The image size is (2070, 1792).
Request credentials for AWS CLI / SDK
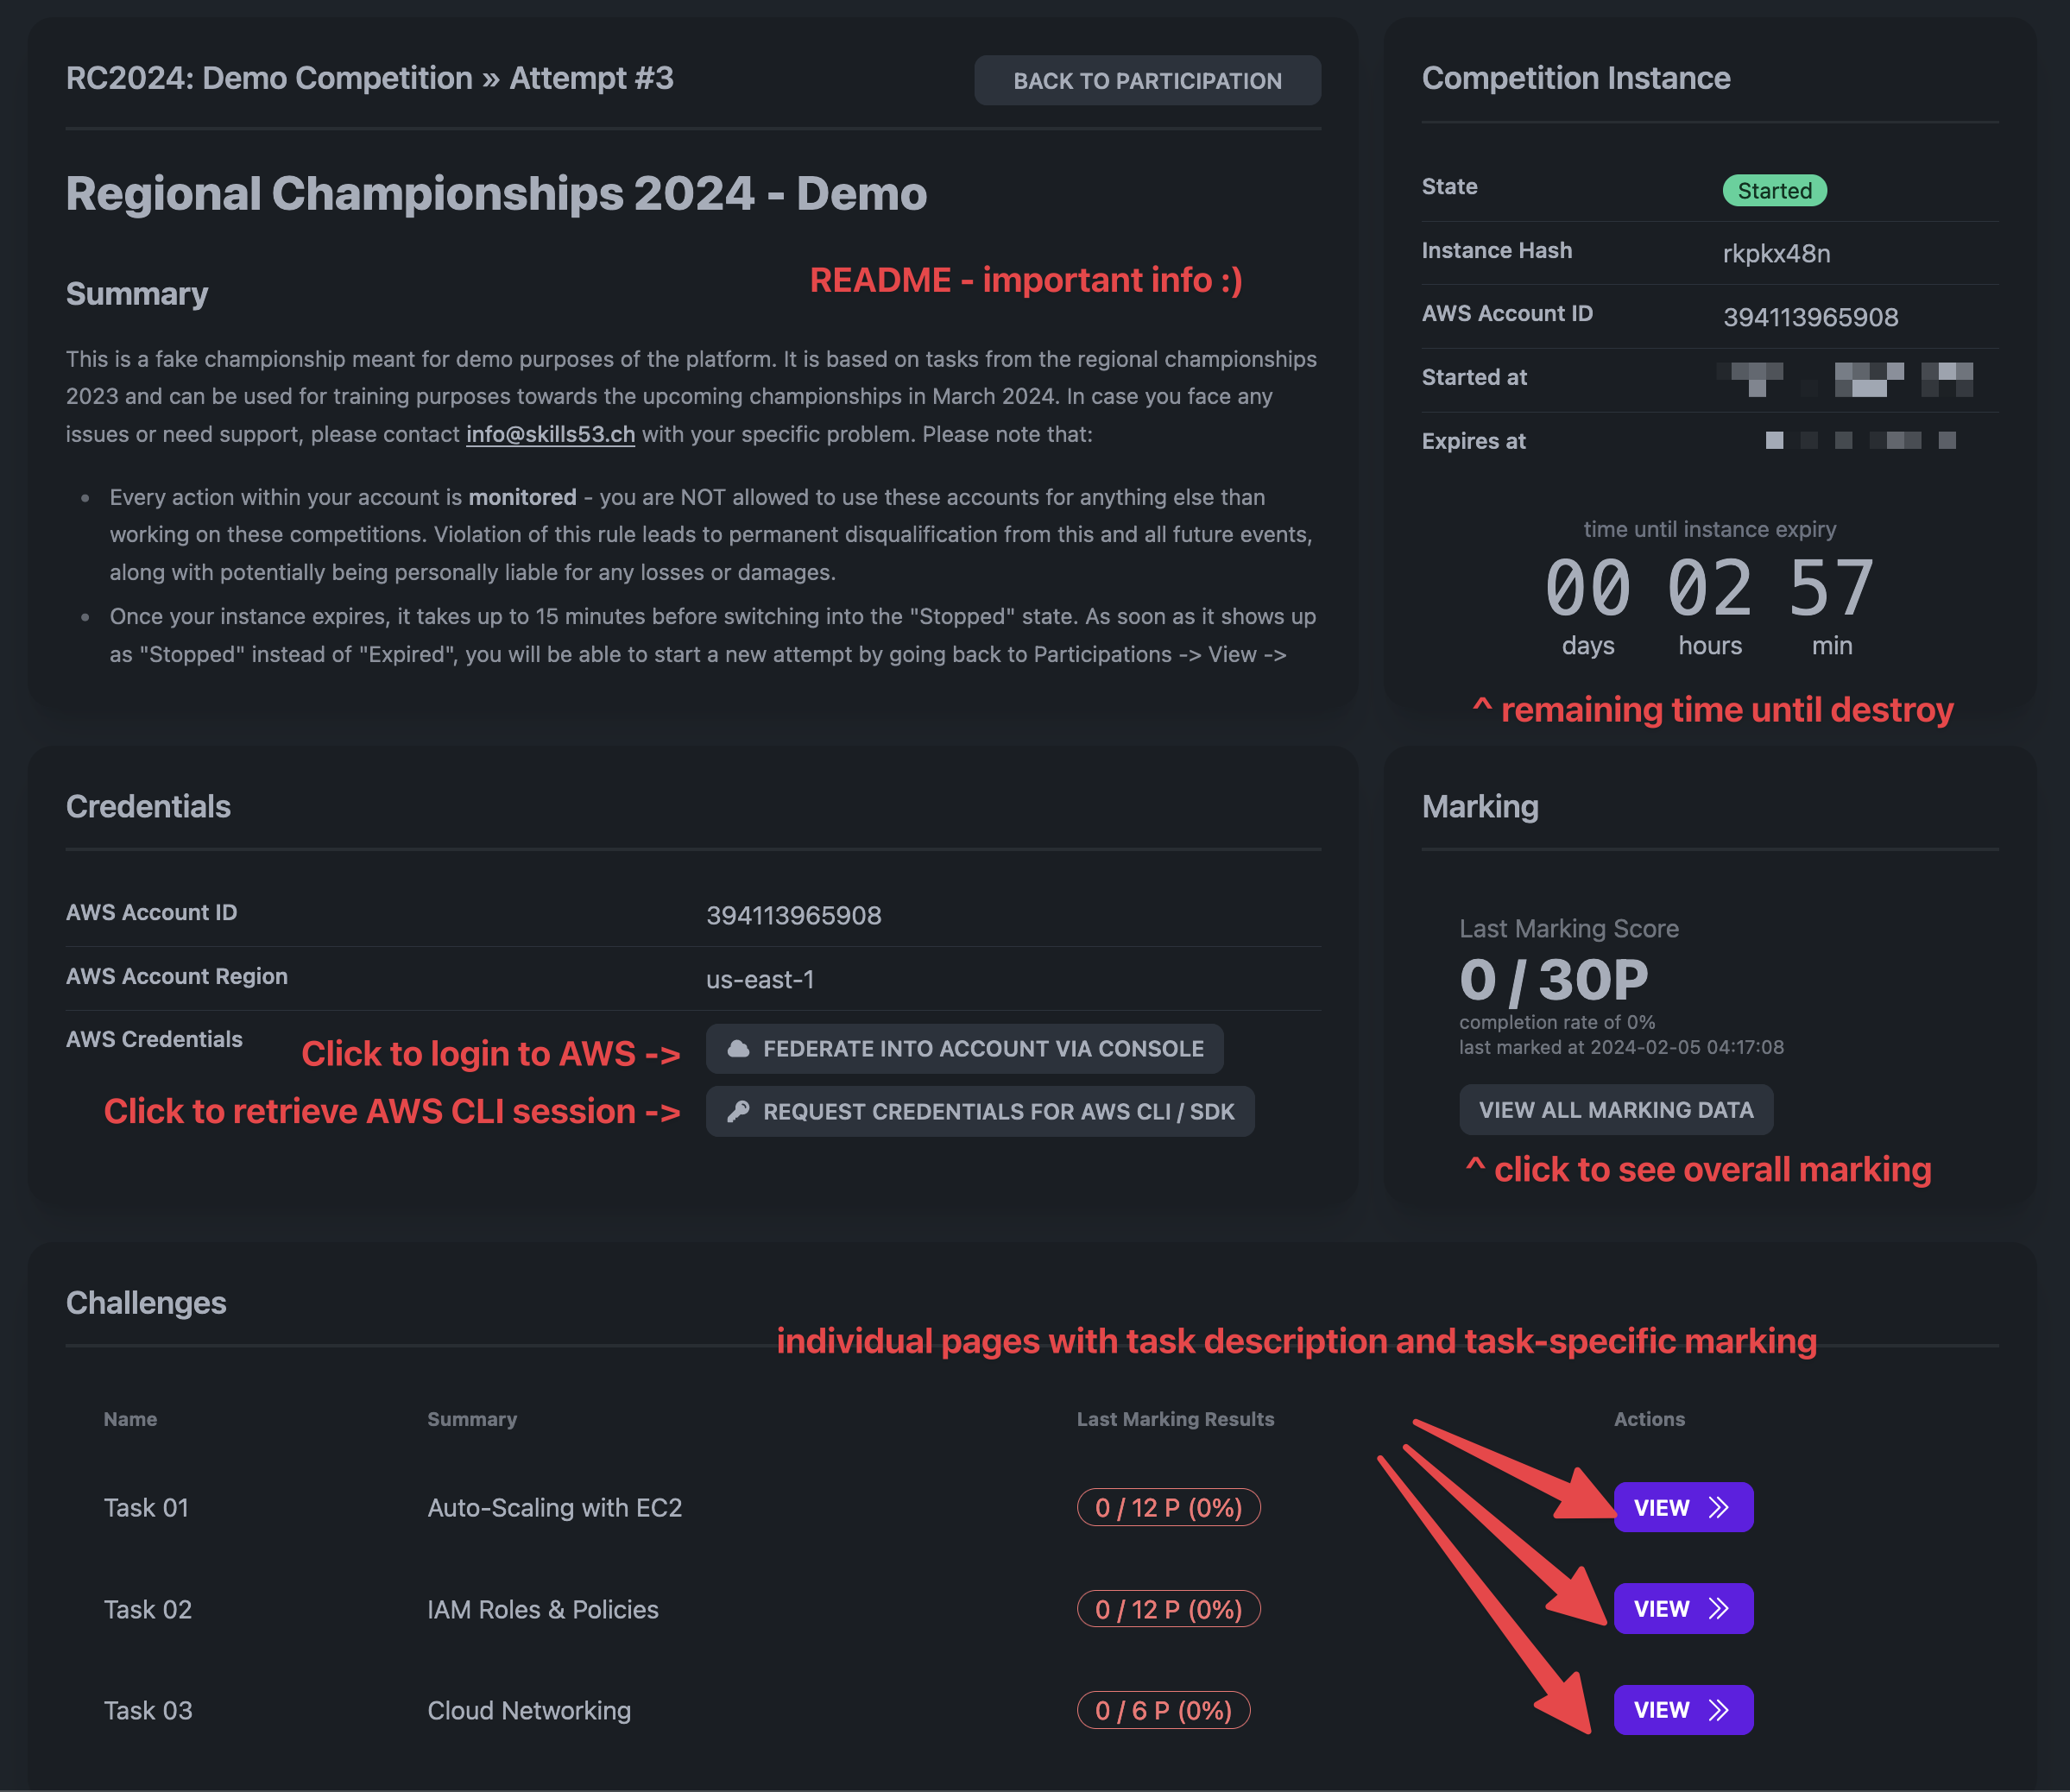point(978,1111)
